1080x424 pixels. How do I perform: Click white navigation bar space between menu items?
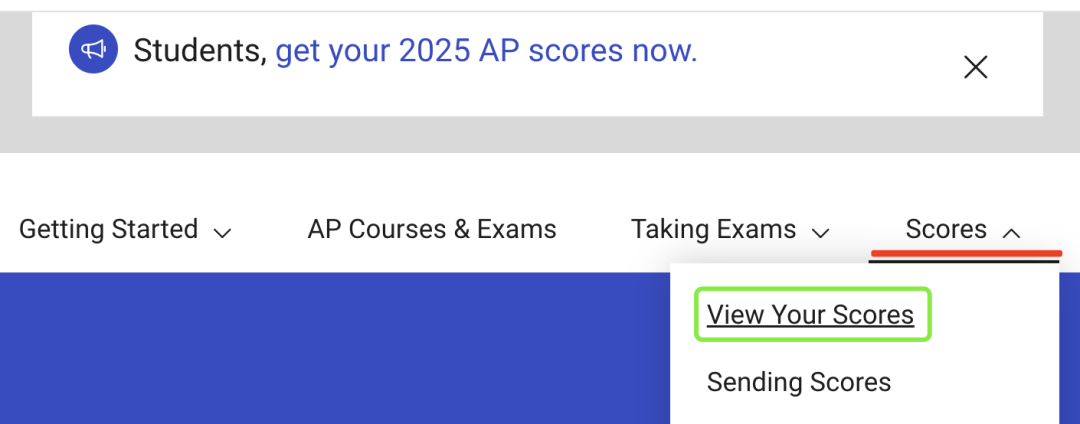(594, 229)
